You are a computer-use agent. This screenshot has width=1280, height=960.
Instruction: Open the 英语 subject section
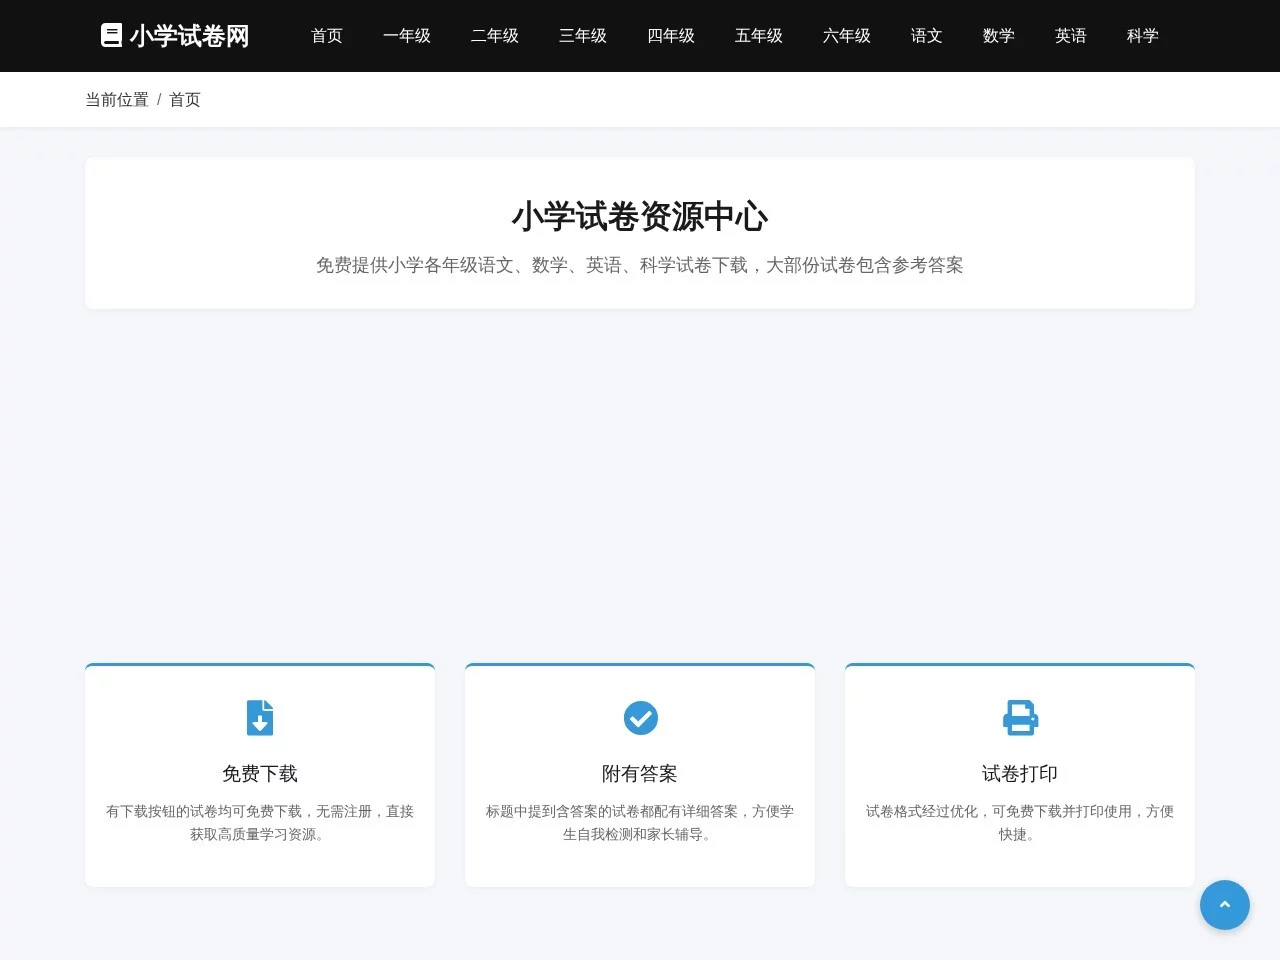point(1070,35)
